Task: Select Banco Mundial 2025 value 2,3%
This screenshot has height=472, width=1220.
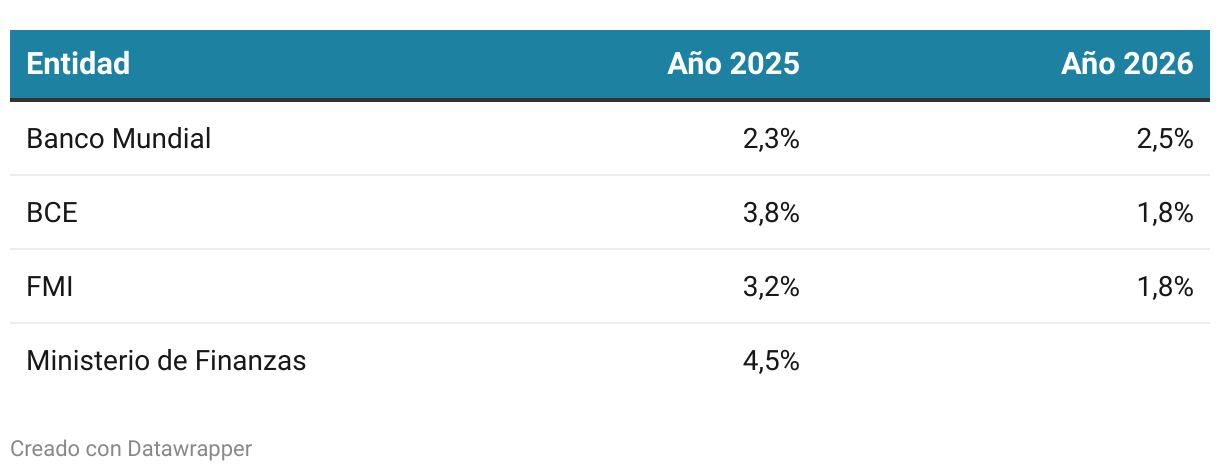Action: point(771,139)
